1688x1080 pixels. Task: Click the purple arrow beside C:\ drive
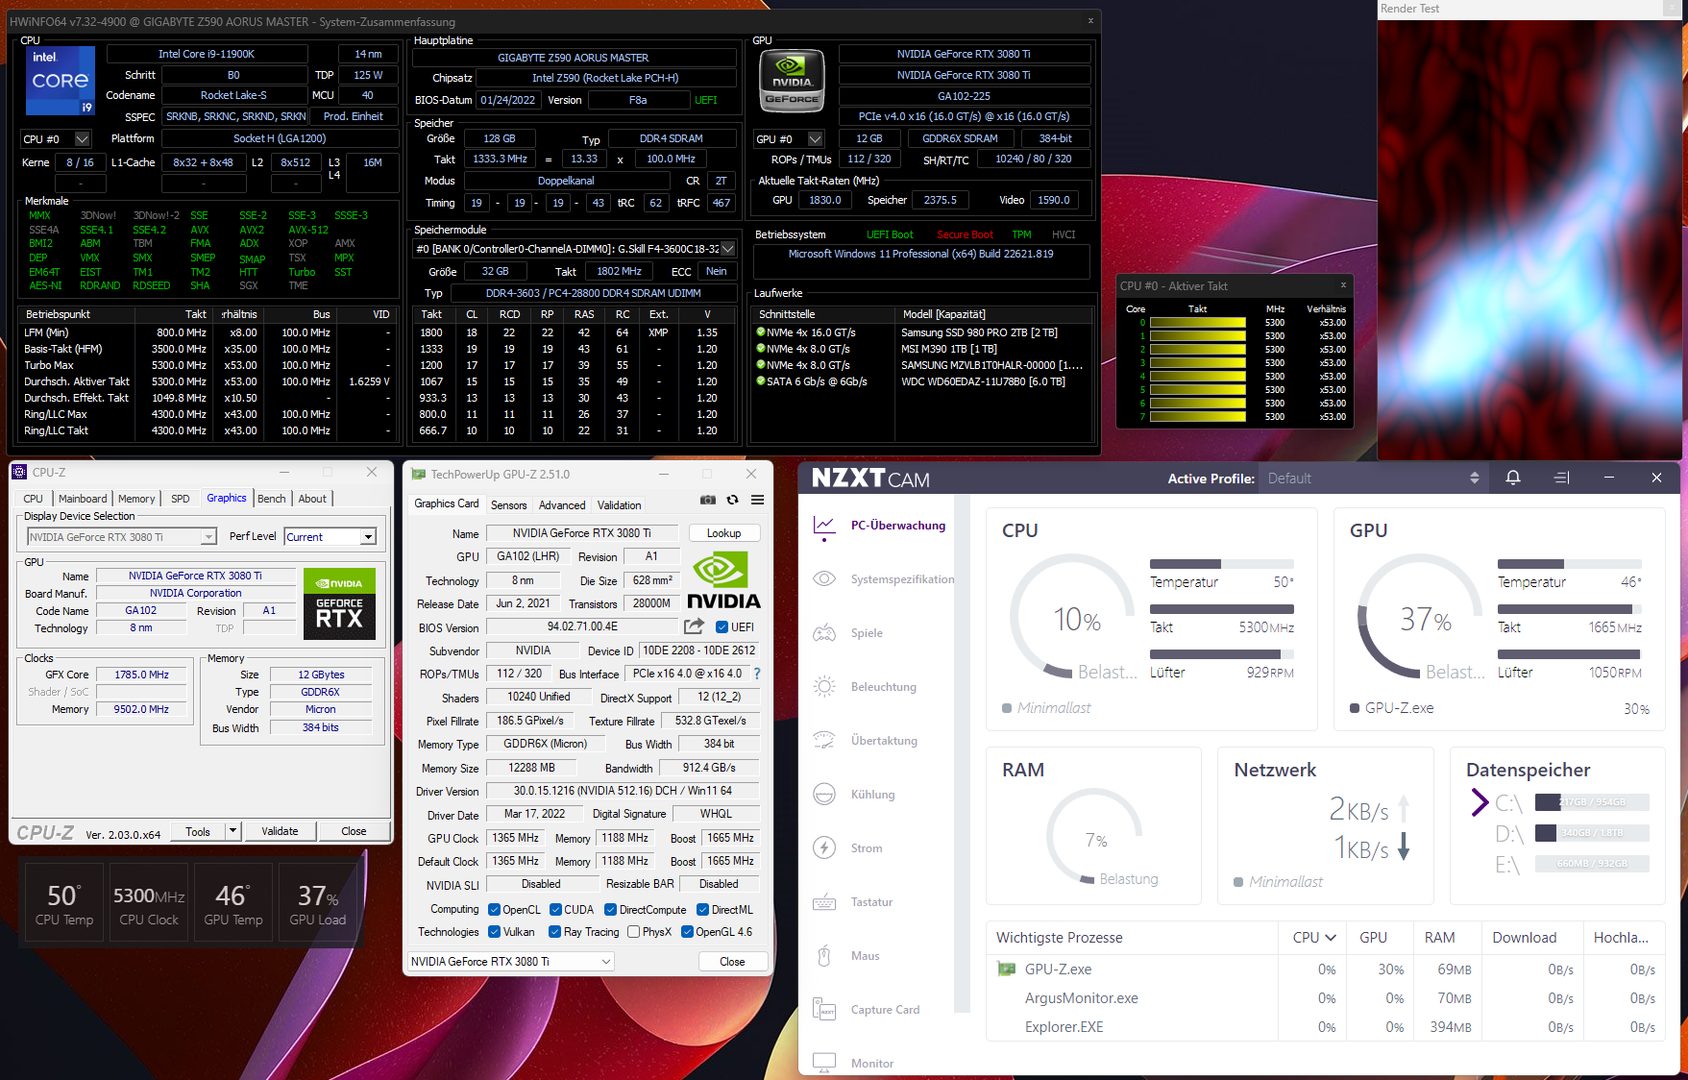tap(1479, 802)
